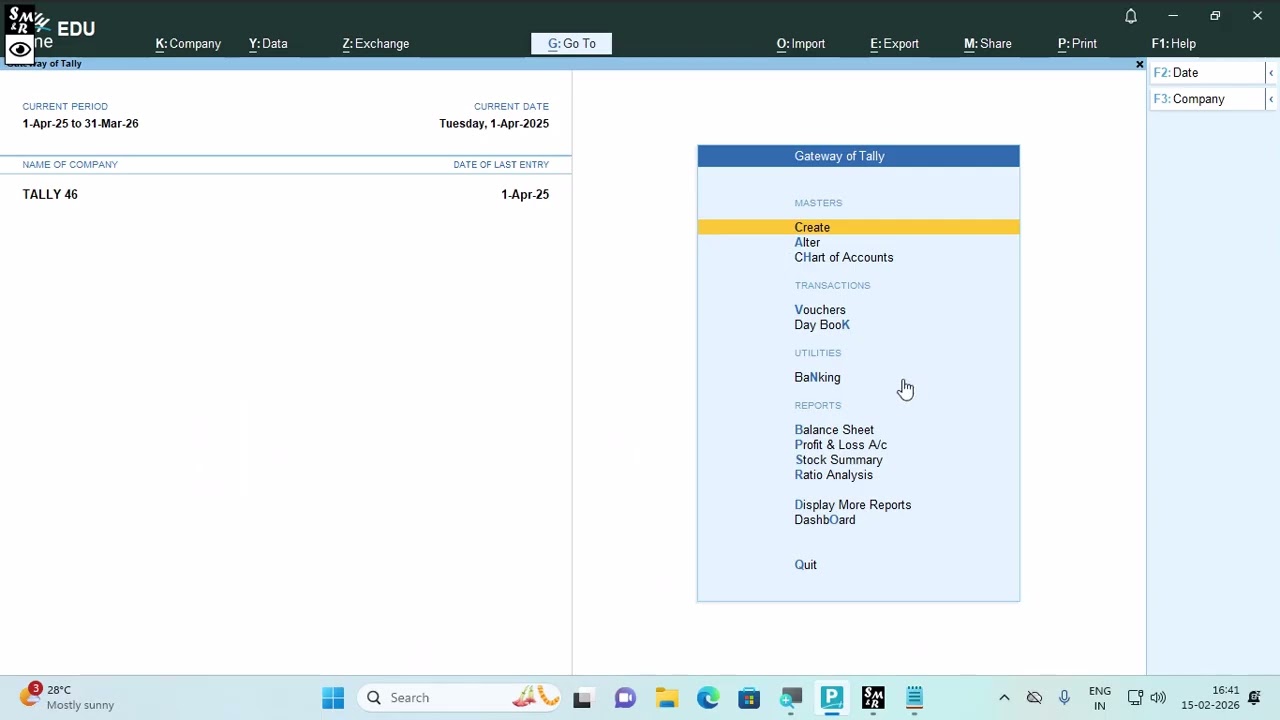Open the Windows Start menu
The image size is (1280, 720).
[x=333, y=698]
